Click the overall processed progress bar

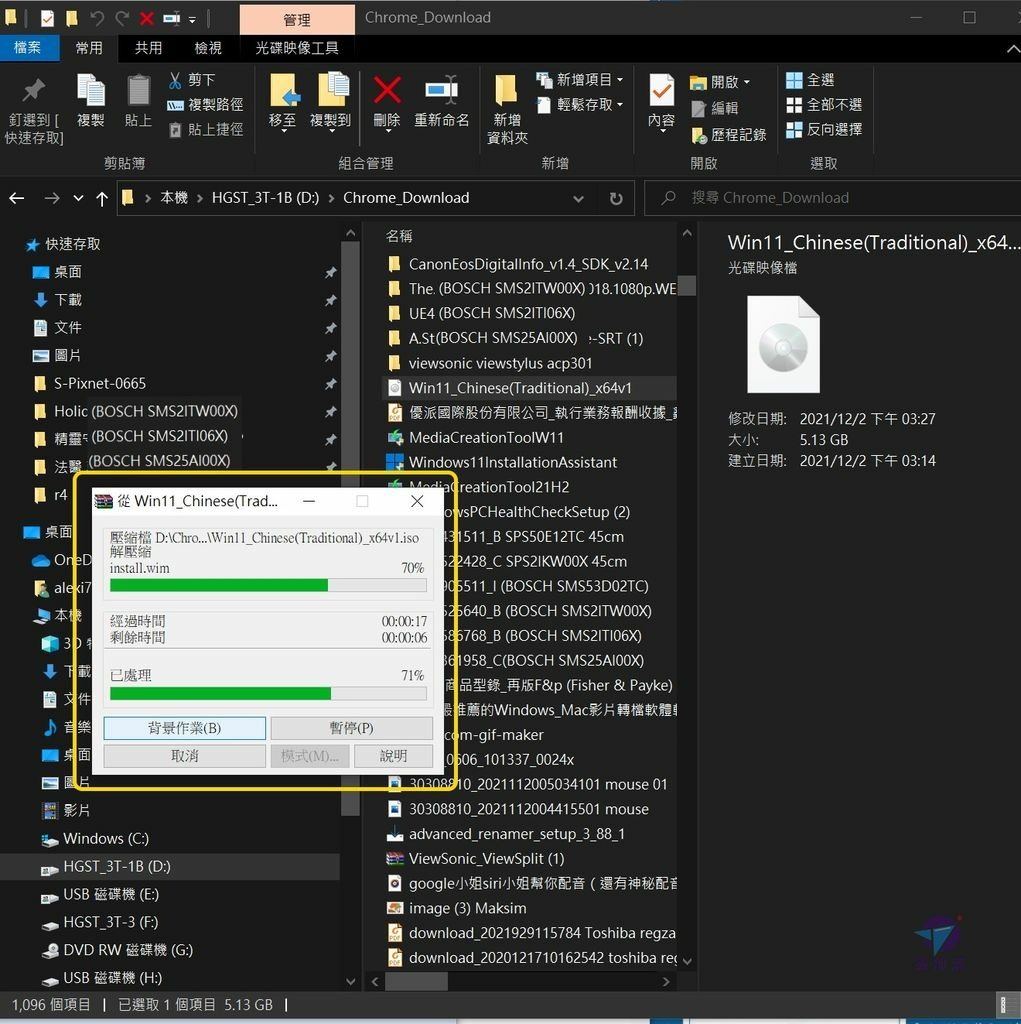(268, 693)
